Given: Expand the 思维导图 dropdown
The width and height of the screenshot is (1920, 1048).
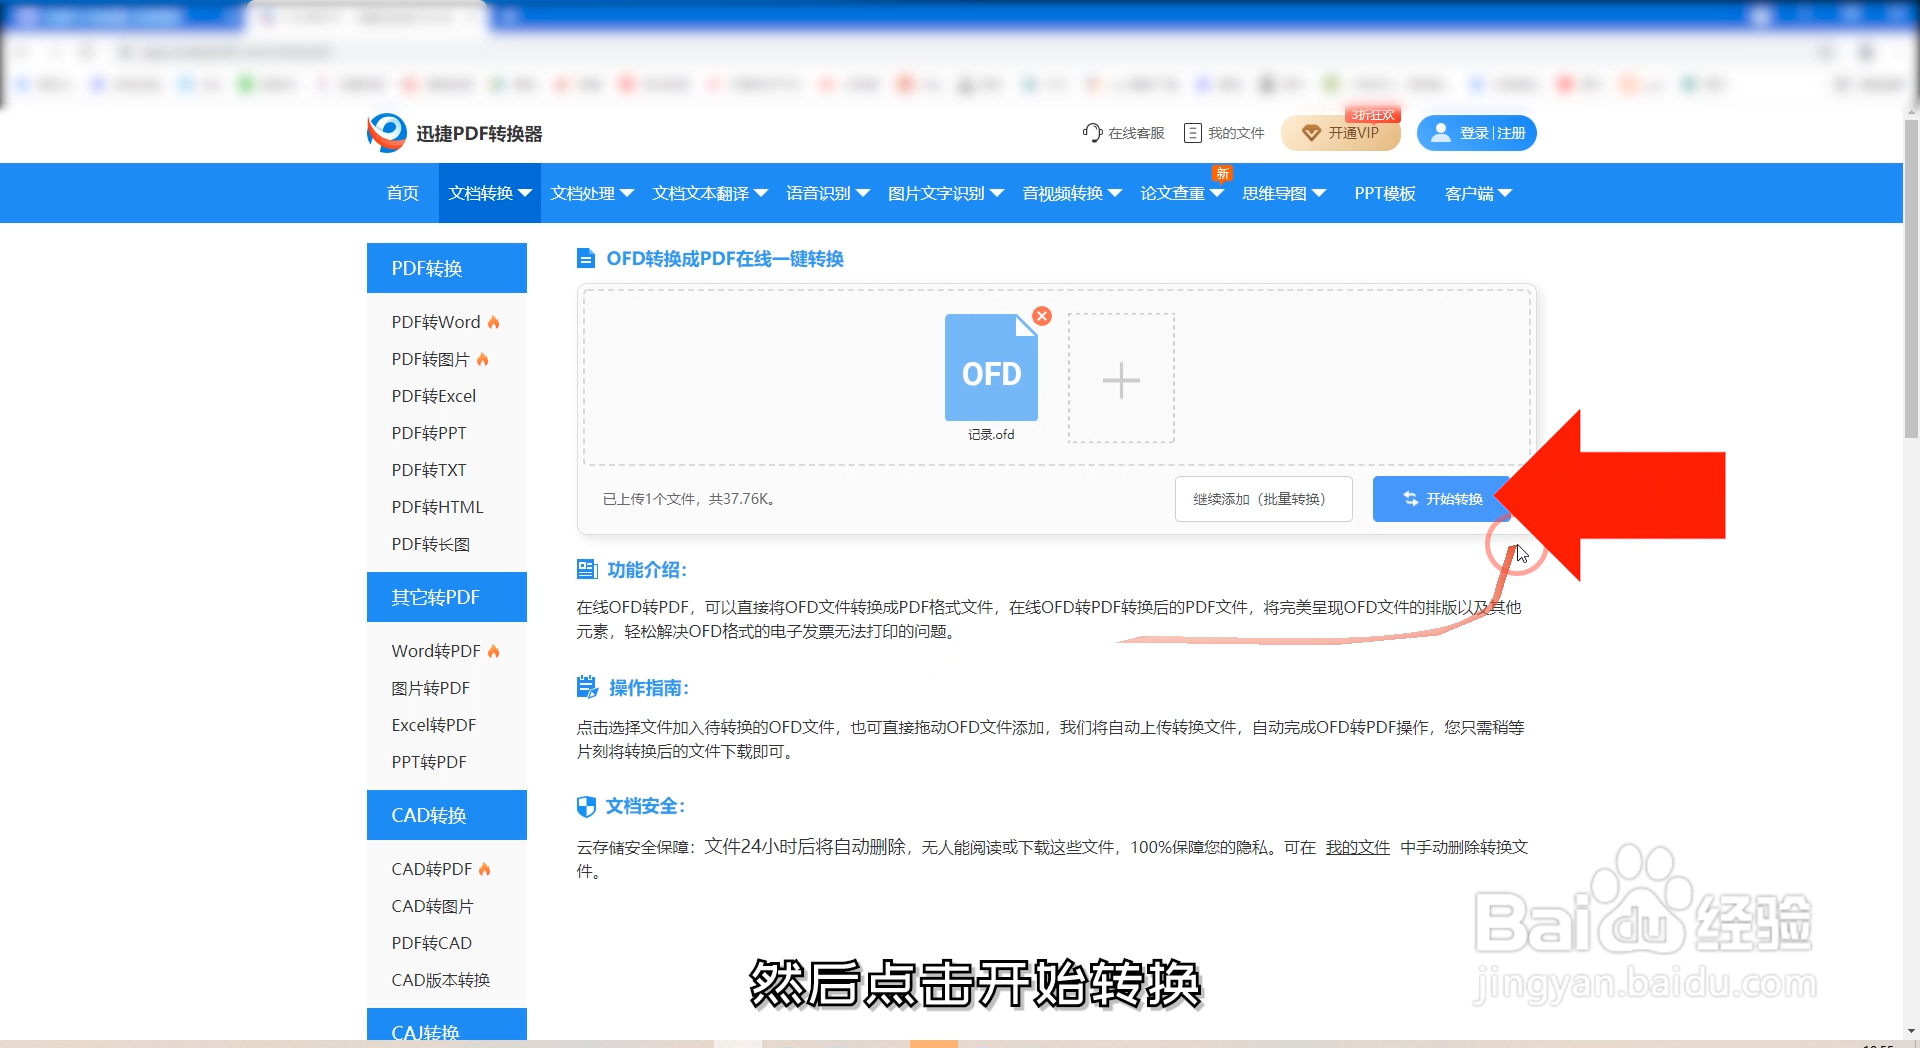Looking at the screenshot, I should (1284, 192).
